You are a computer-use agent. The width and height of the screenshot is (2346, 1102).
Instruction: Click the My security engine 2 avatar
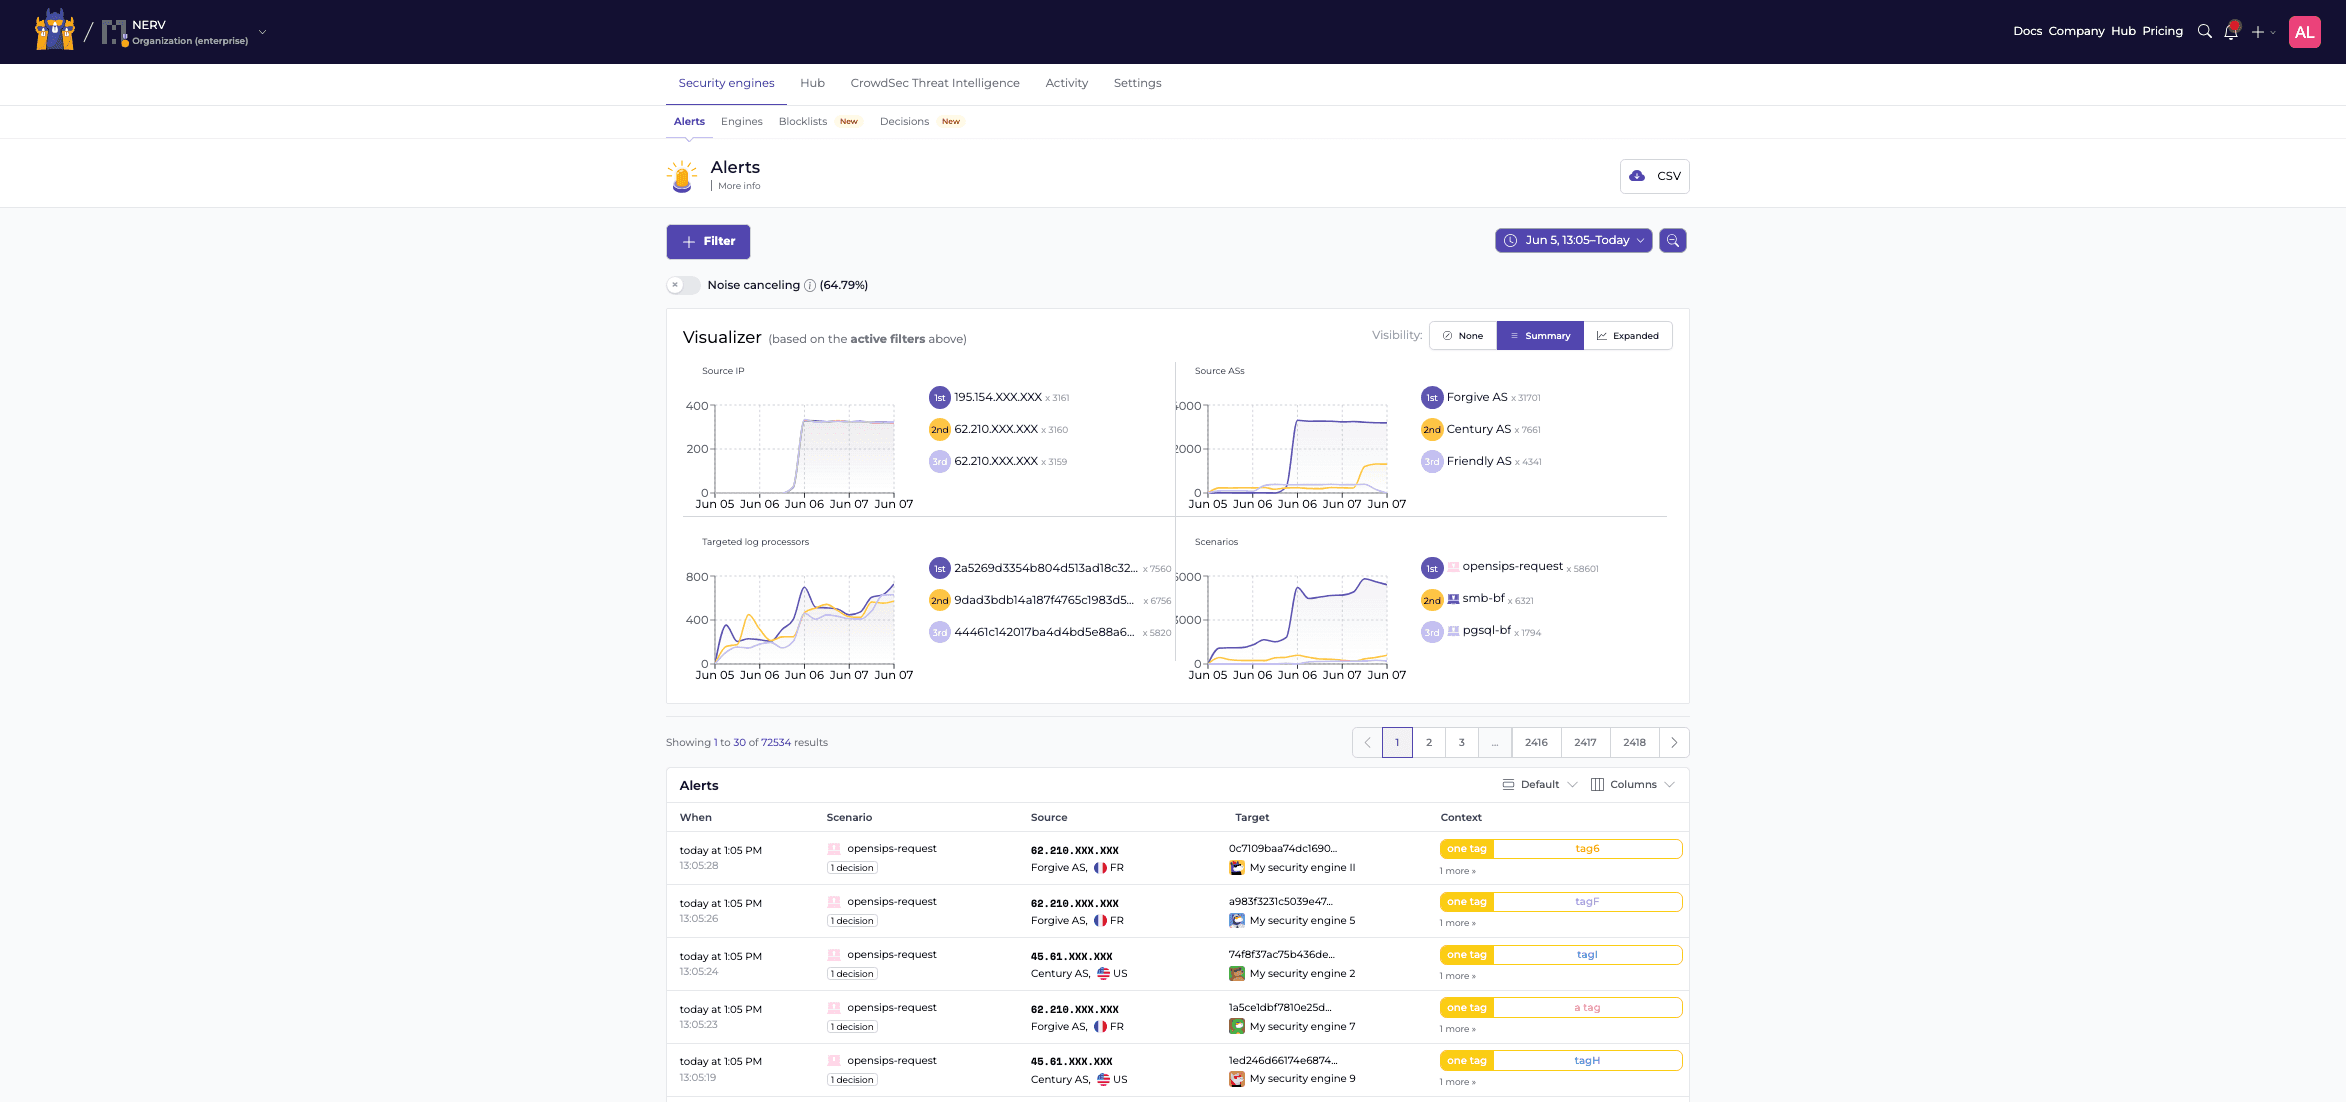(x=1237, y=974)
